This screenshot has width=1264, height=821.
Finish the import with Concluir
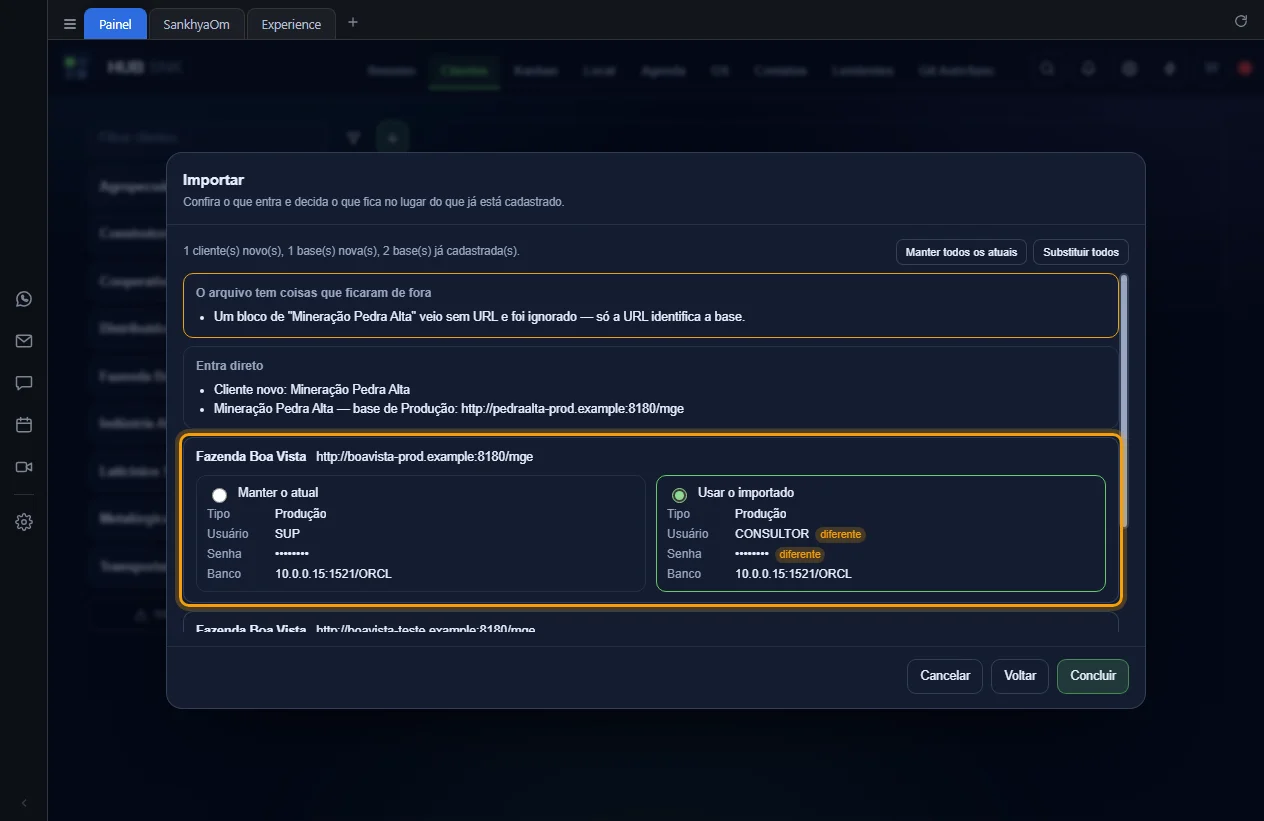pos(1093,676)
